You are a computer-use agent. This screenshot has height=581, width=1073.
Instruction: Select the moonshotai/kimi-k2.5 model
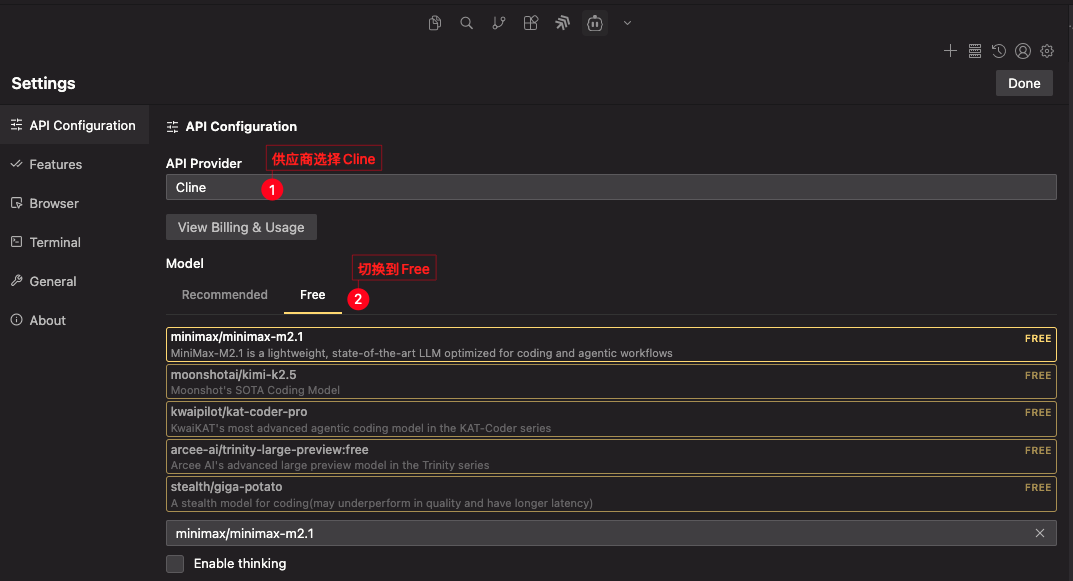[x=611, y=382]
